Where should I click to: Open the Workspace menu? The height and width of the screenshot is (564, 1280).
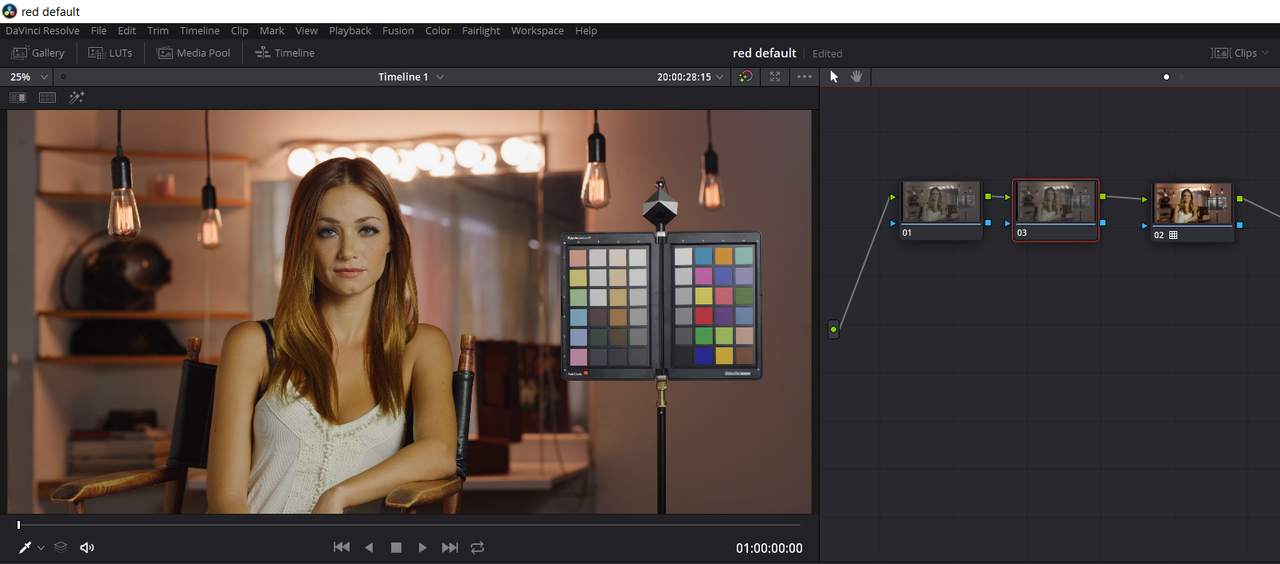coord(538,31)
